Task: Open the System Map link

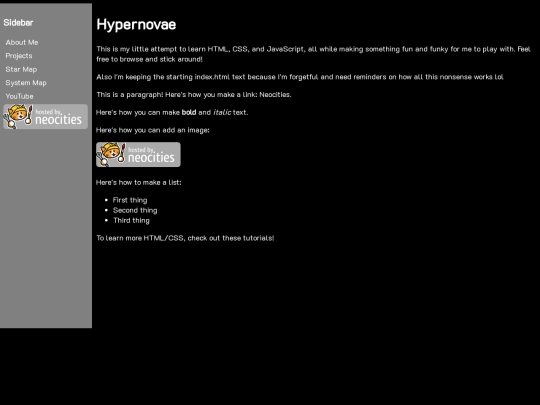Action: click(x=26, y=83)
